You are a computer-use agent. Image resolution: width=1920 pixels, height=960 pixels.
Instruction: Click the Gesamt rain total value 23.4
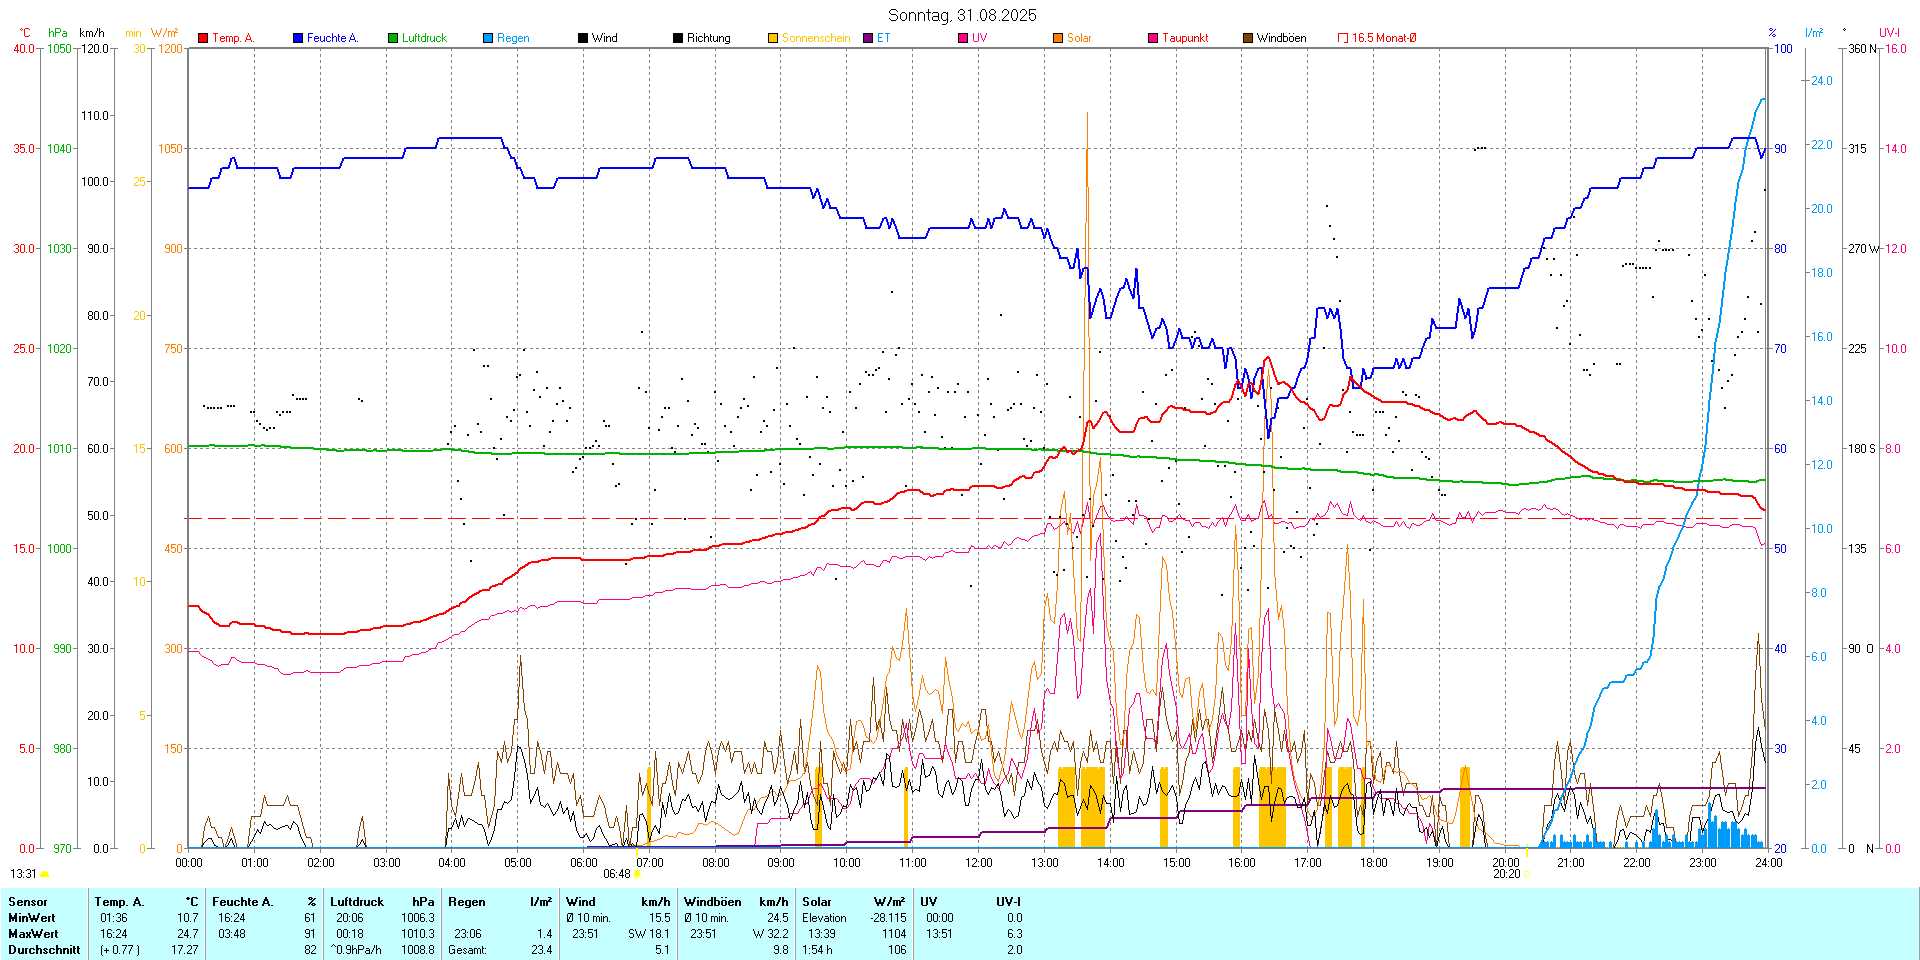click(x=541, y=950)
